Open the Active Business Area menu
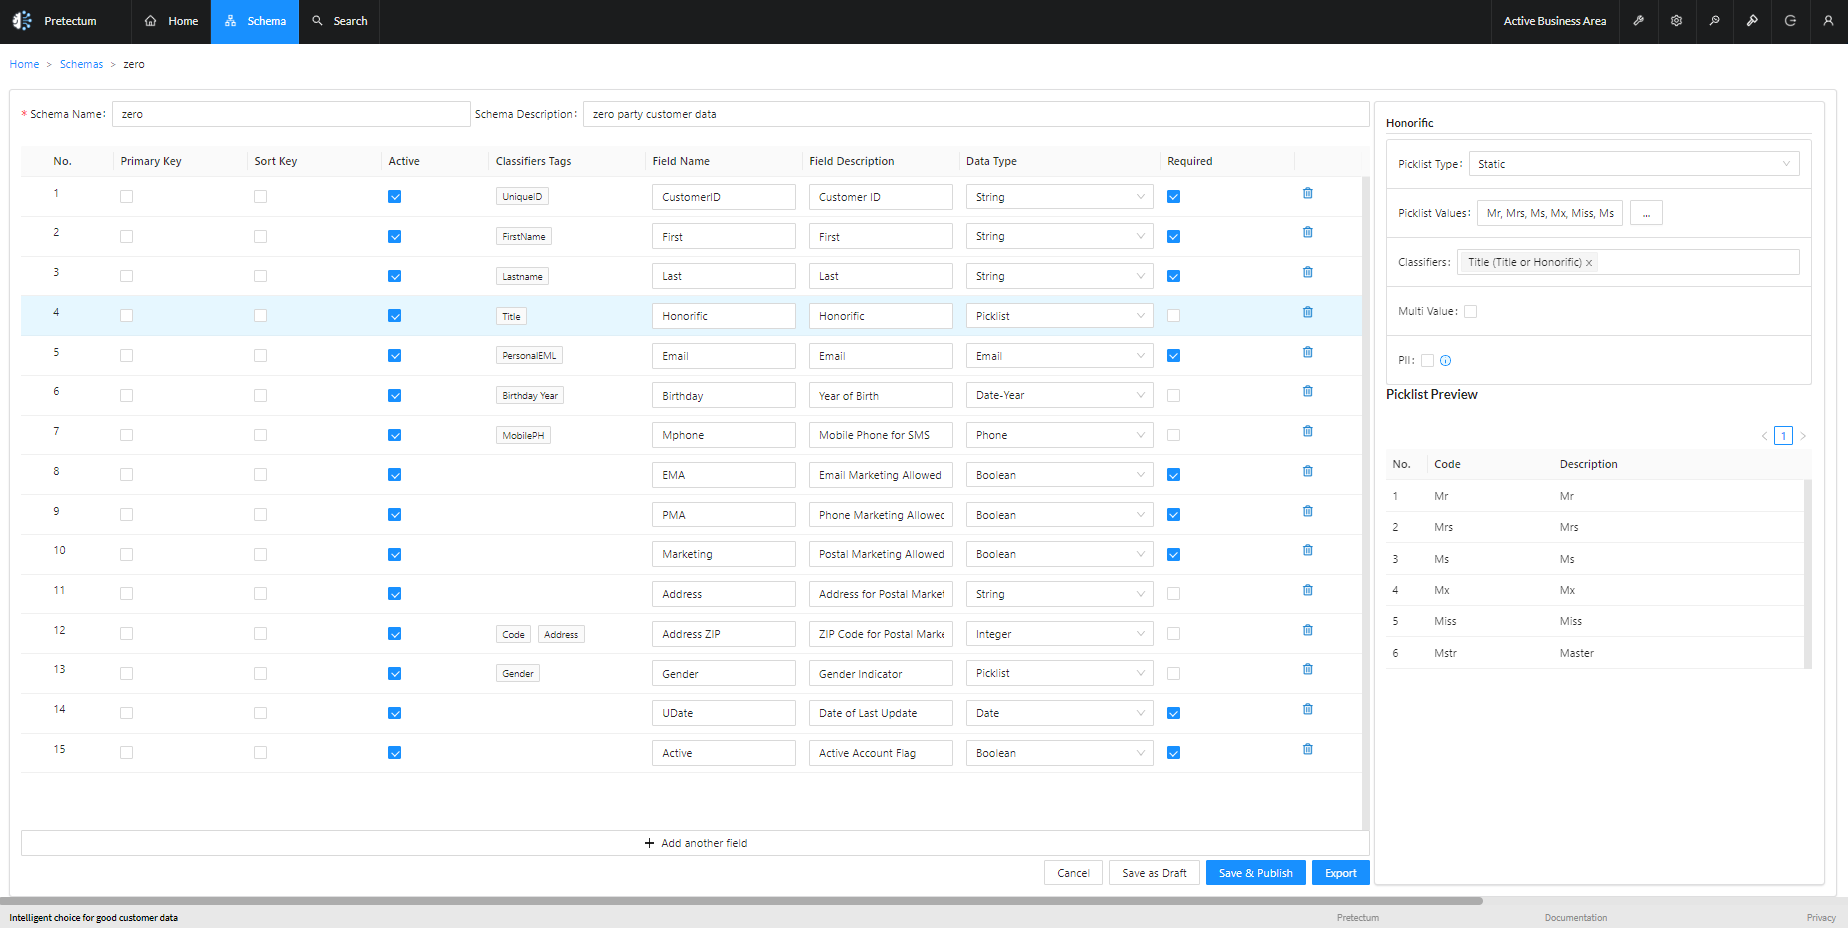 click(x=1555, y=21)
